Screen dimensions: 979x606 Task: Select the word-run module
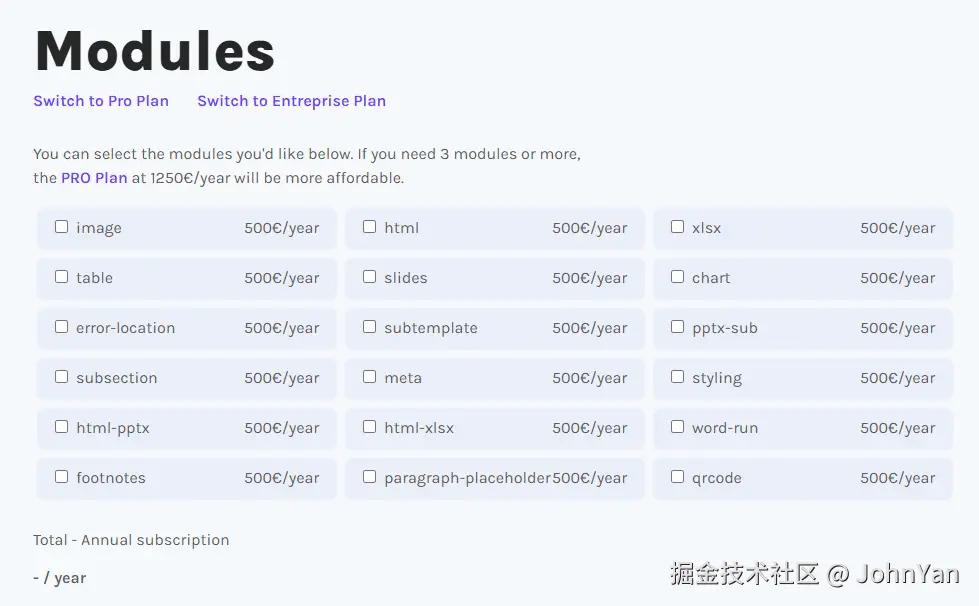pos(677,427)
